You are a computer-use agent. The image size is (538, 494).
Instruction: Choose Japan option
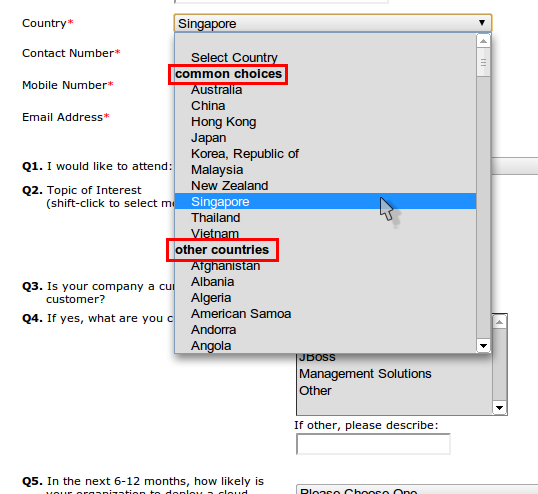pos(325,138)
